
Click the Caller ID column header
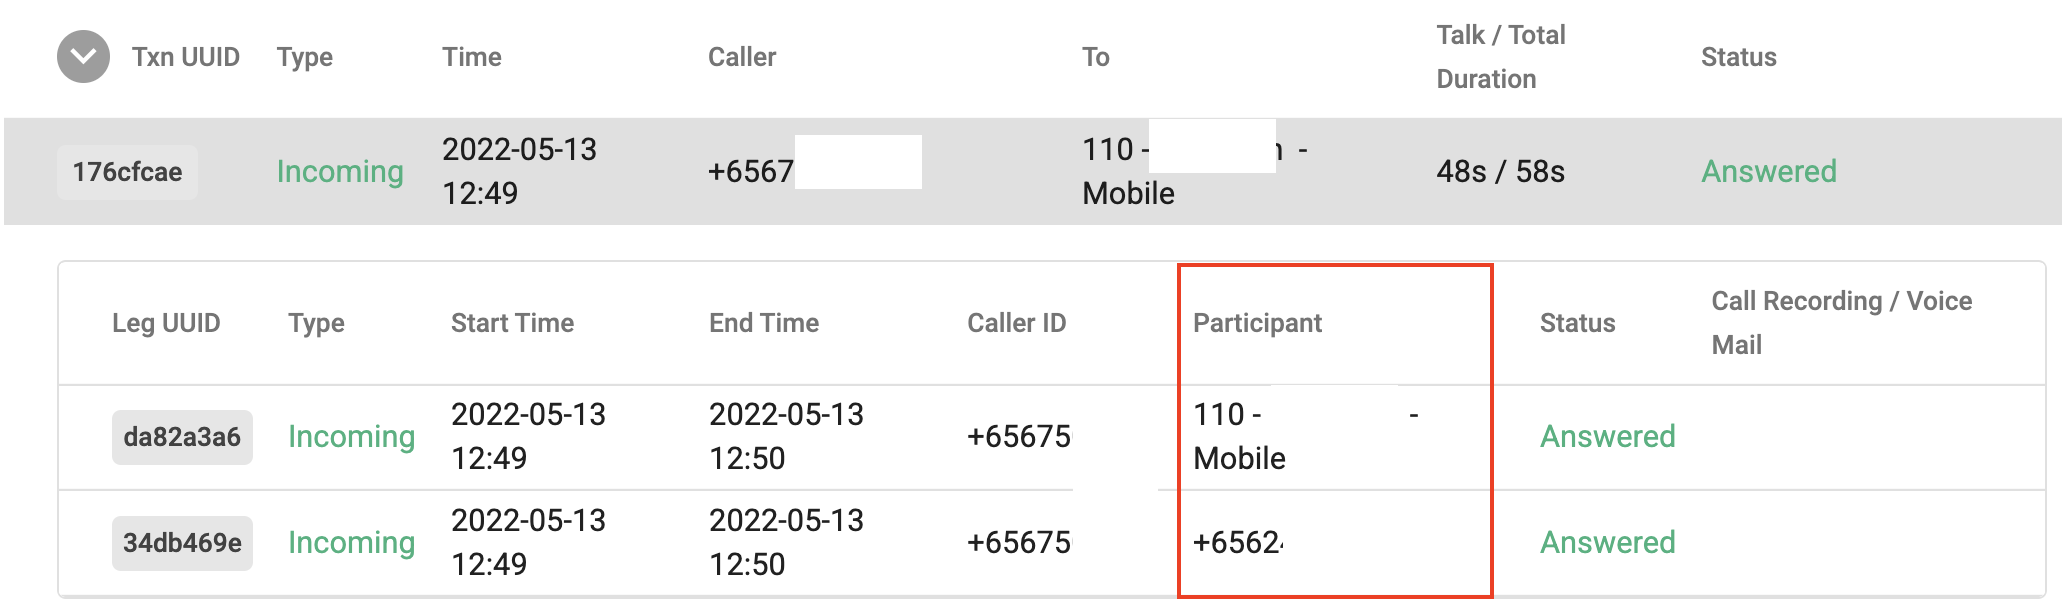click(1016, 323)
